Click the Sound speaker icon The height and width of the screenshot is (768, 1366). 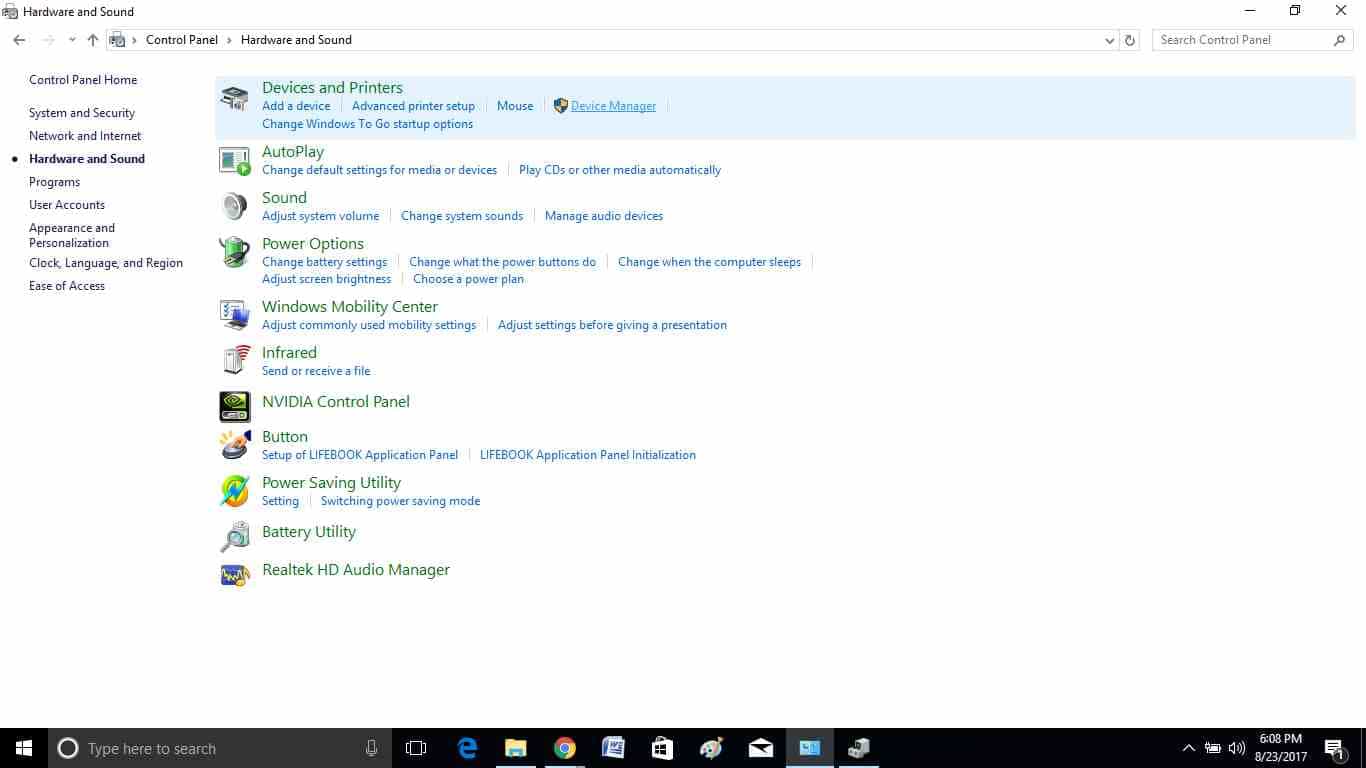pyautogui.click(x=234, y=206)
